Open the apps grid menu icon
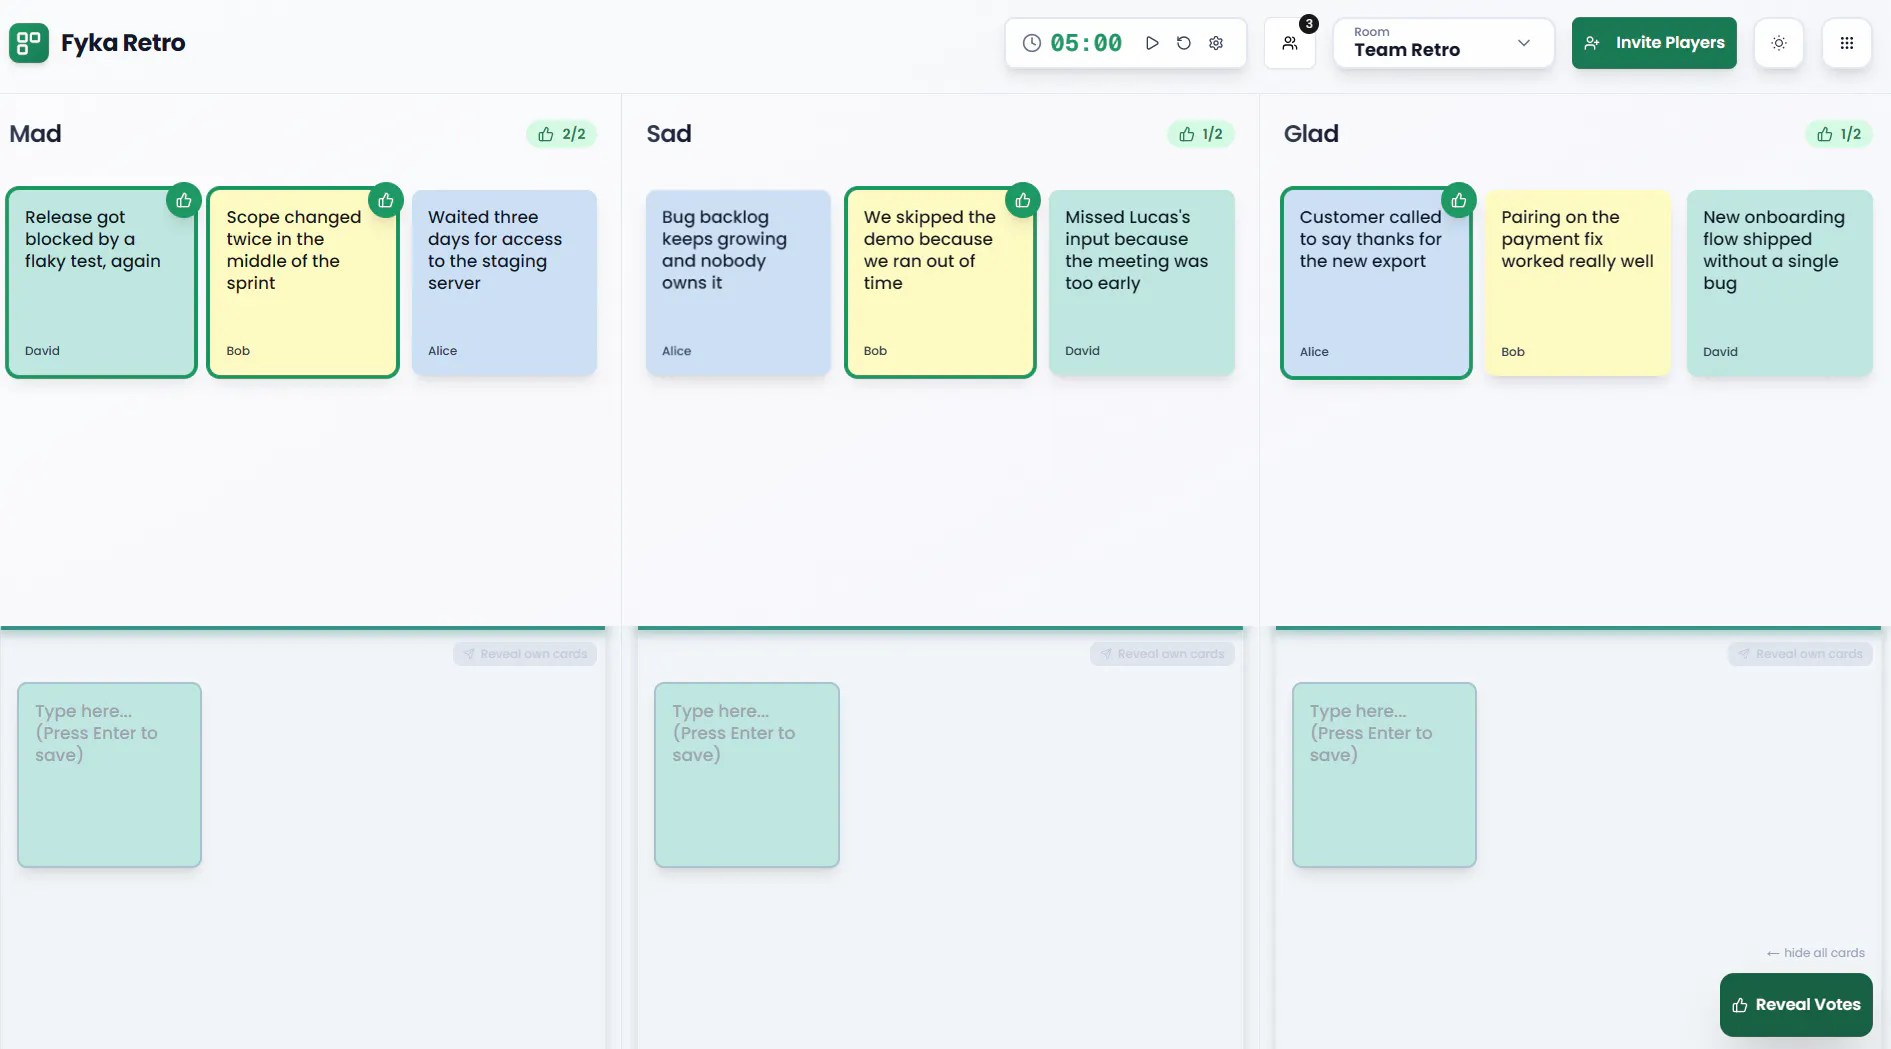 point(1847,43)
